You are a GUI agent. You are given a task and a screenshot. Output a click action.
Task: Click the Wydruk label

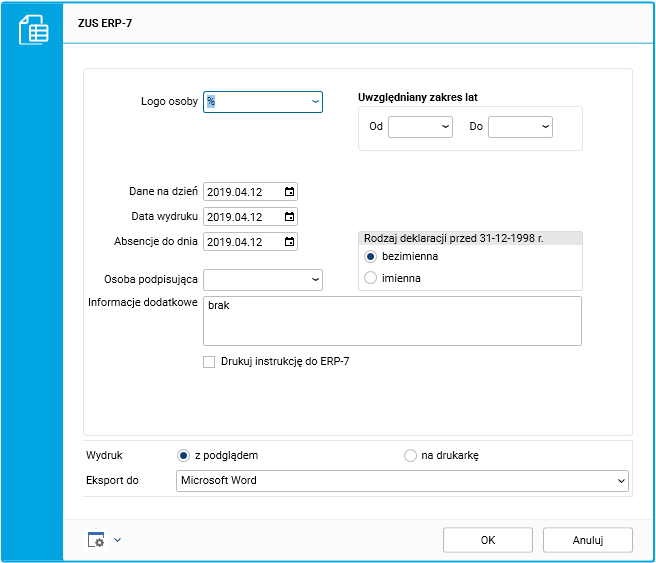[x=104, y=455]
